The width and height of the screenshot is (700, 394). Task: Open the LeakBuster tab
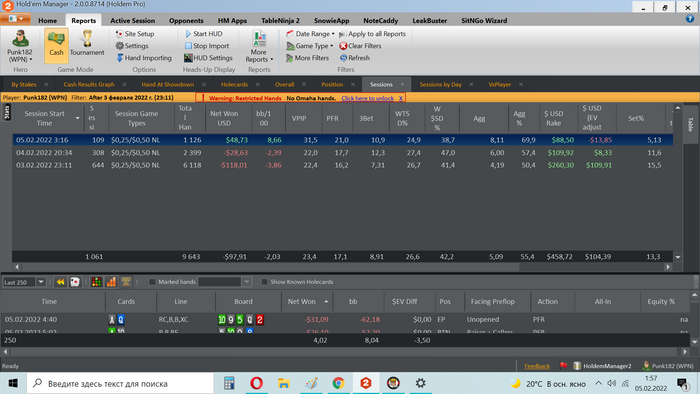[x=429, y=21]
